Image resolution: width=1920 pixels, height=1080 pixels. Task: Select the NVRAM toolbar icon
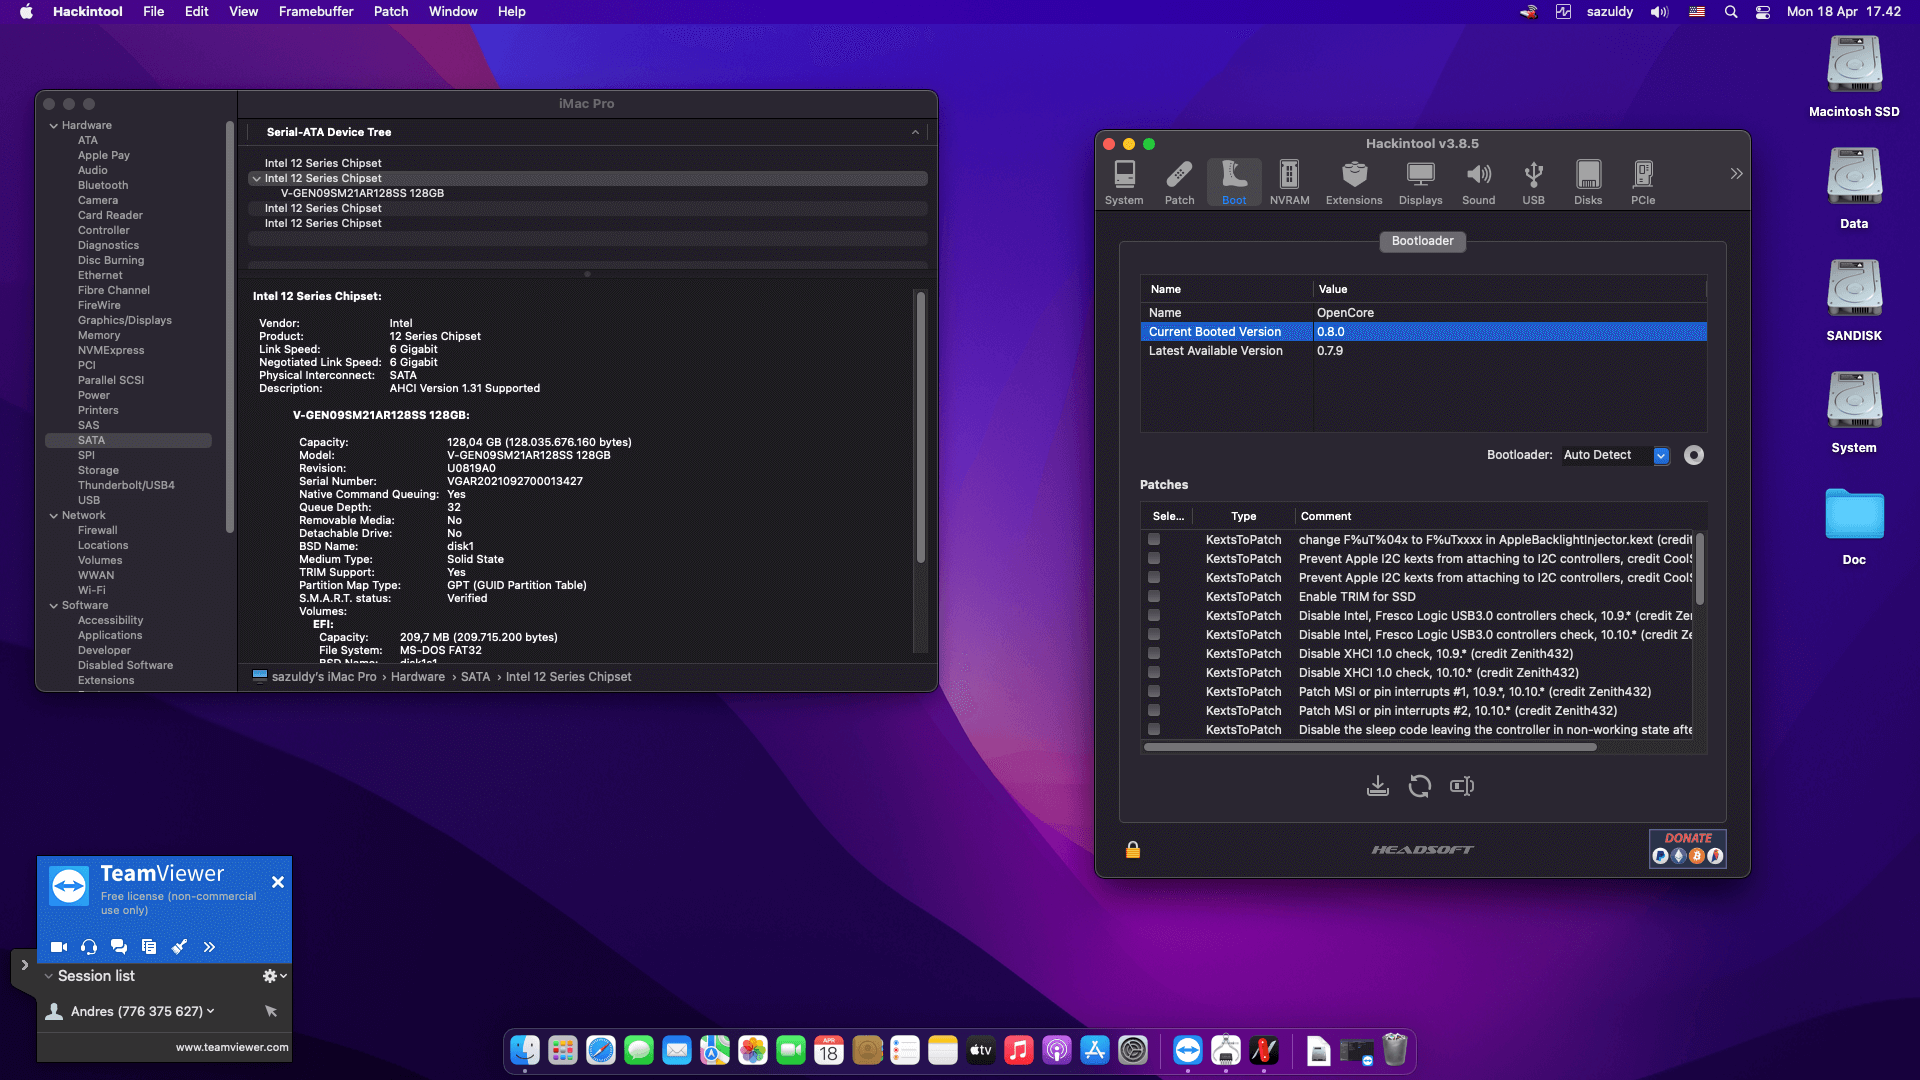click(1289, 183)
